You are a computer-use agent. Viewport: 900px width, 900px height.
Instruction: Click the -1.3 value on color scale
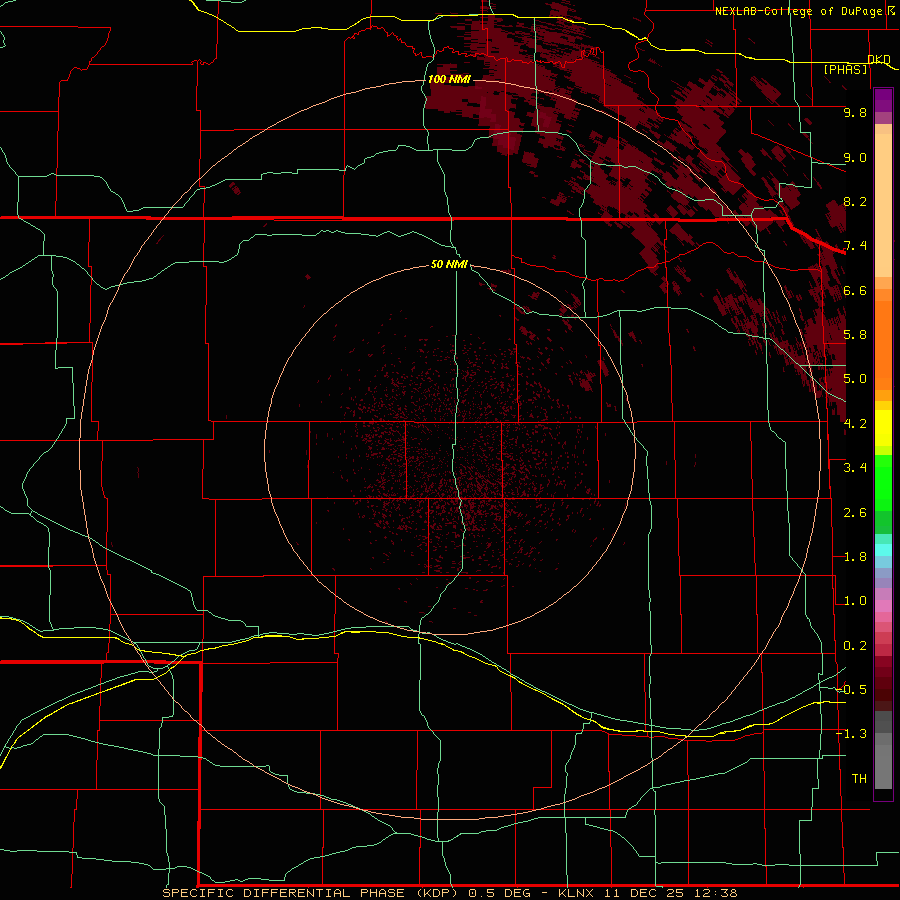(852, 734)
